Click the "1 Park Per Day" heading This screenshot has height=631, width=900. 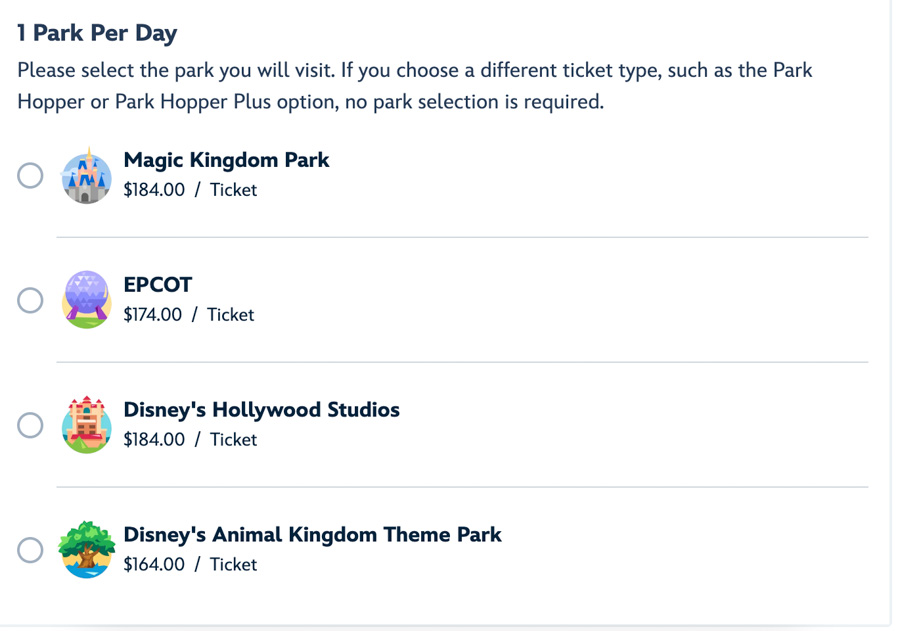(97, 33)
